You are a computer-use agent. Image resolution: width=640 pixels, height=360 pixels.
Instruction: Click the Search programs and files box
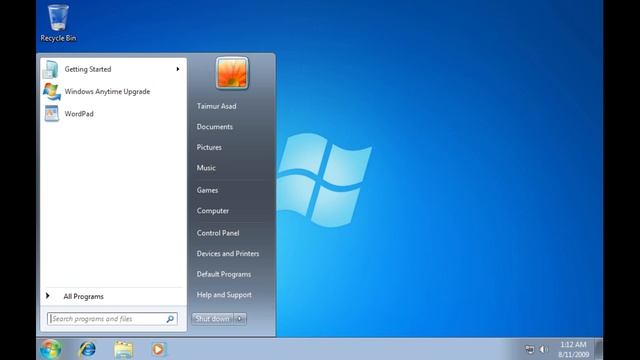[x=112, y=319]
